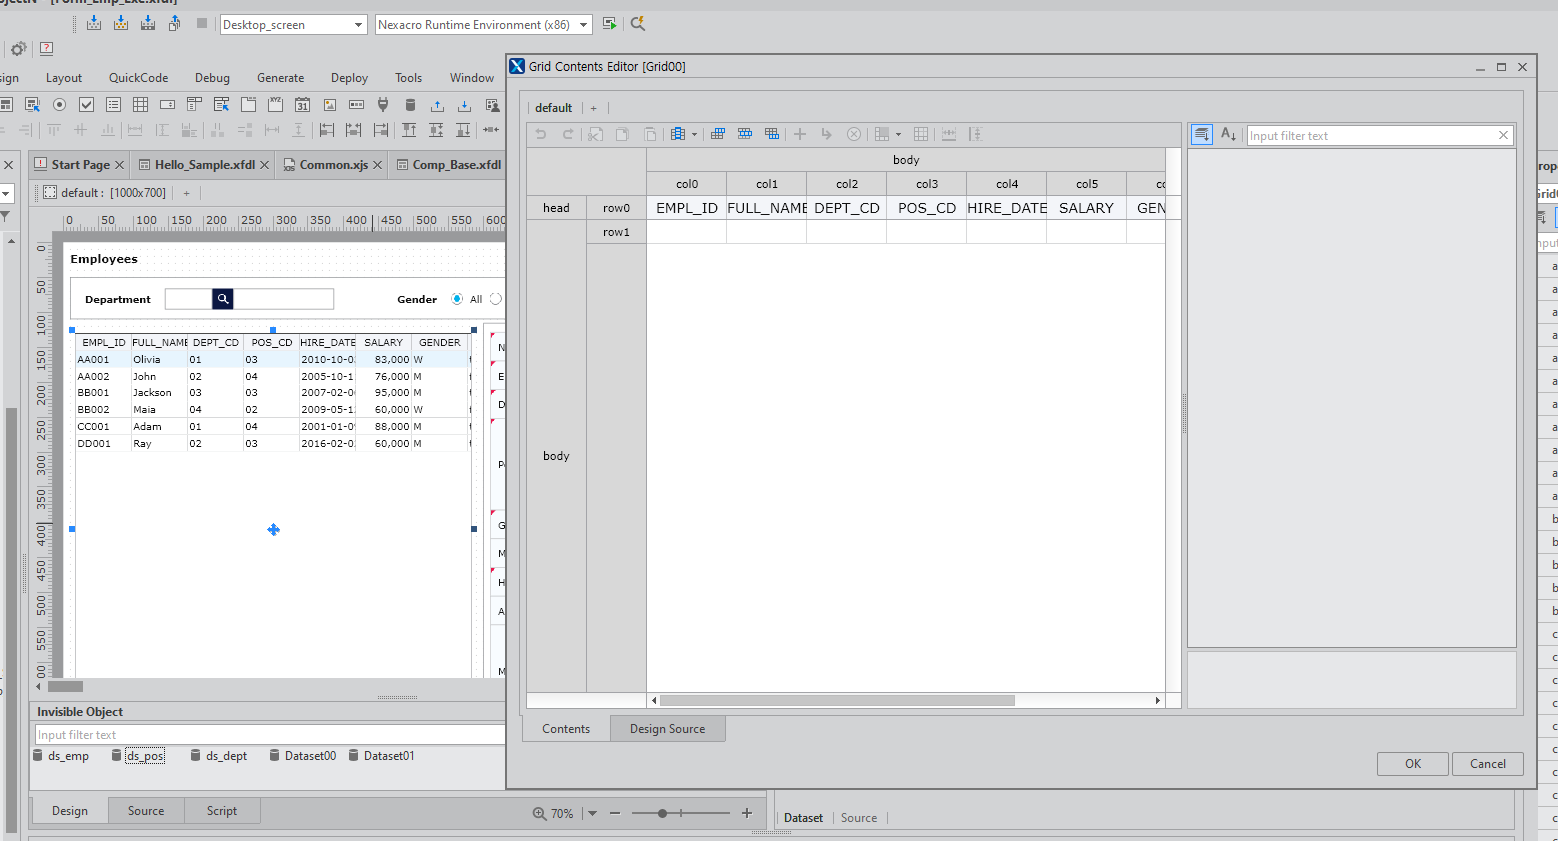
Task: Open the help question-mark icon
Action: click(x=46, y=48)
